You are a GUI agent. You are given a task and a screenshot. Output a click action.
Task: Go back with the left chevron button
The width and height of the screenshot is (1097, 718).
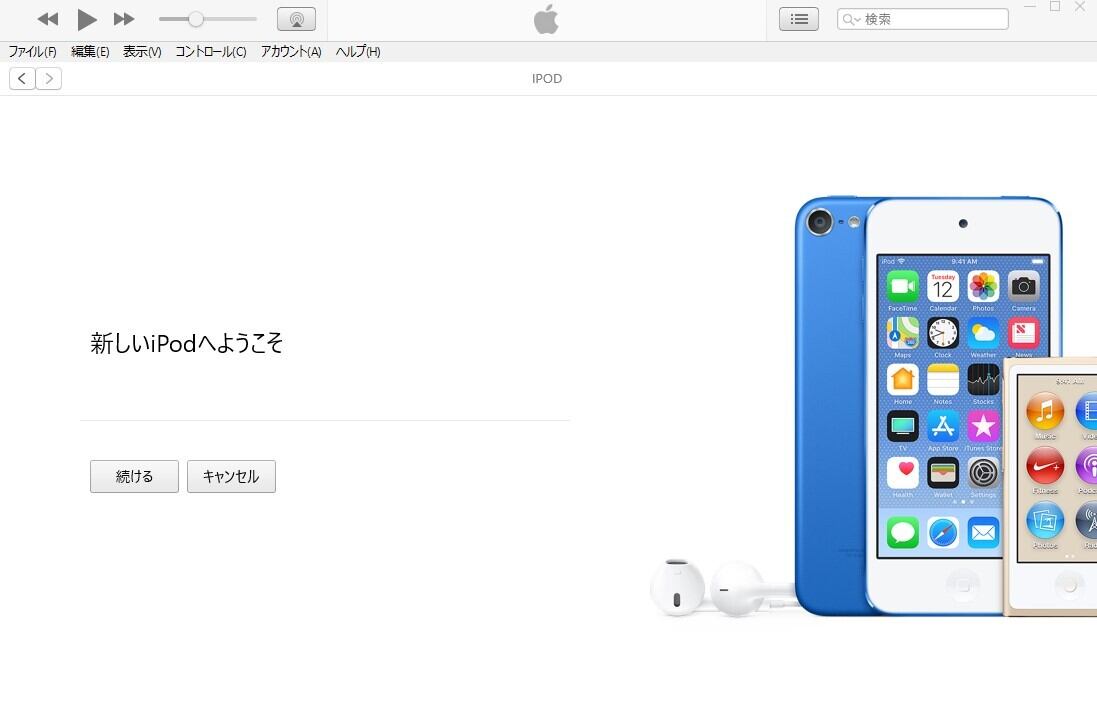pos(22,78)
